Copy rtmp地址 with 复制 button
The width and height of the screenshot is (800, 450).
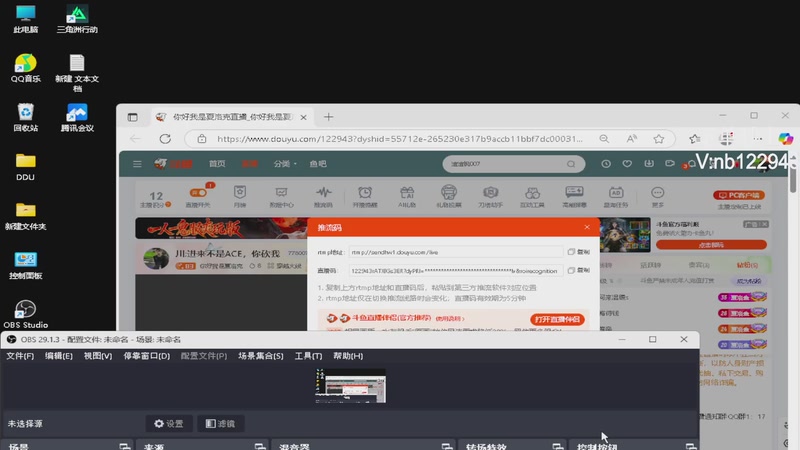point(579,252)
